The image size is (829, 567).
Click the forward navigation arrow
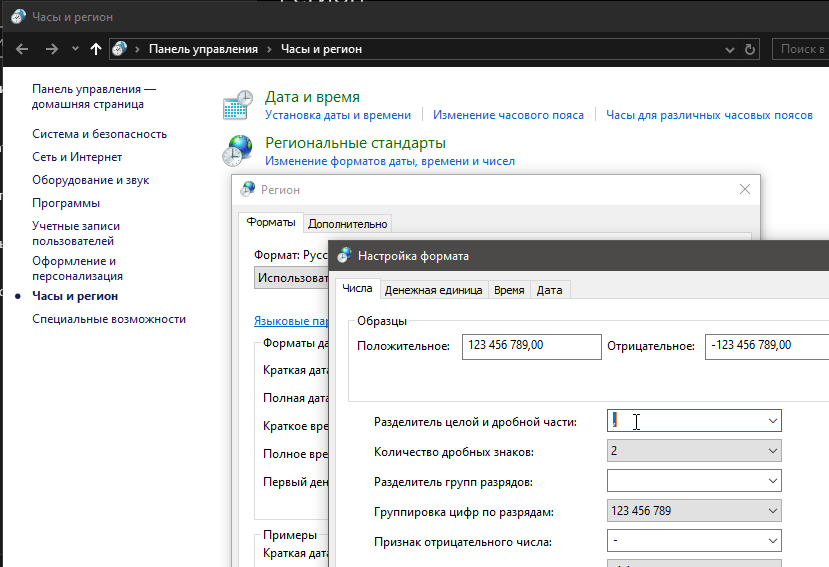[52, 49]
